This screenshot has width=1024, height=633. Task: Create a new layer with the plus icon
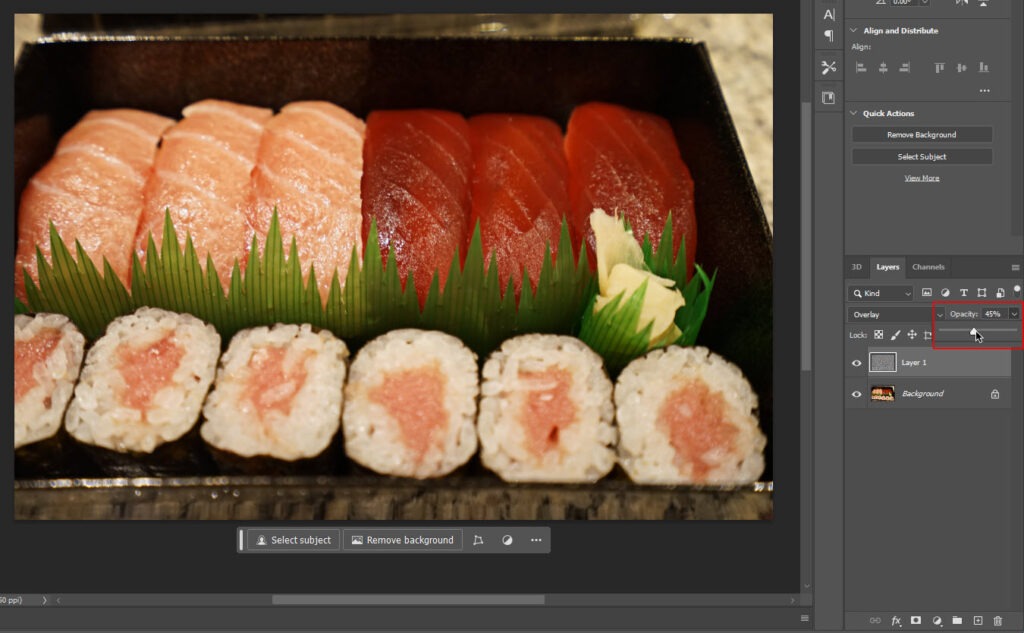point(978,621)
